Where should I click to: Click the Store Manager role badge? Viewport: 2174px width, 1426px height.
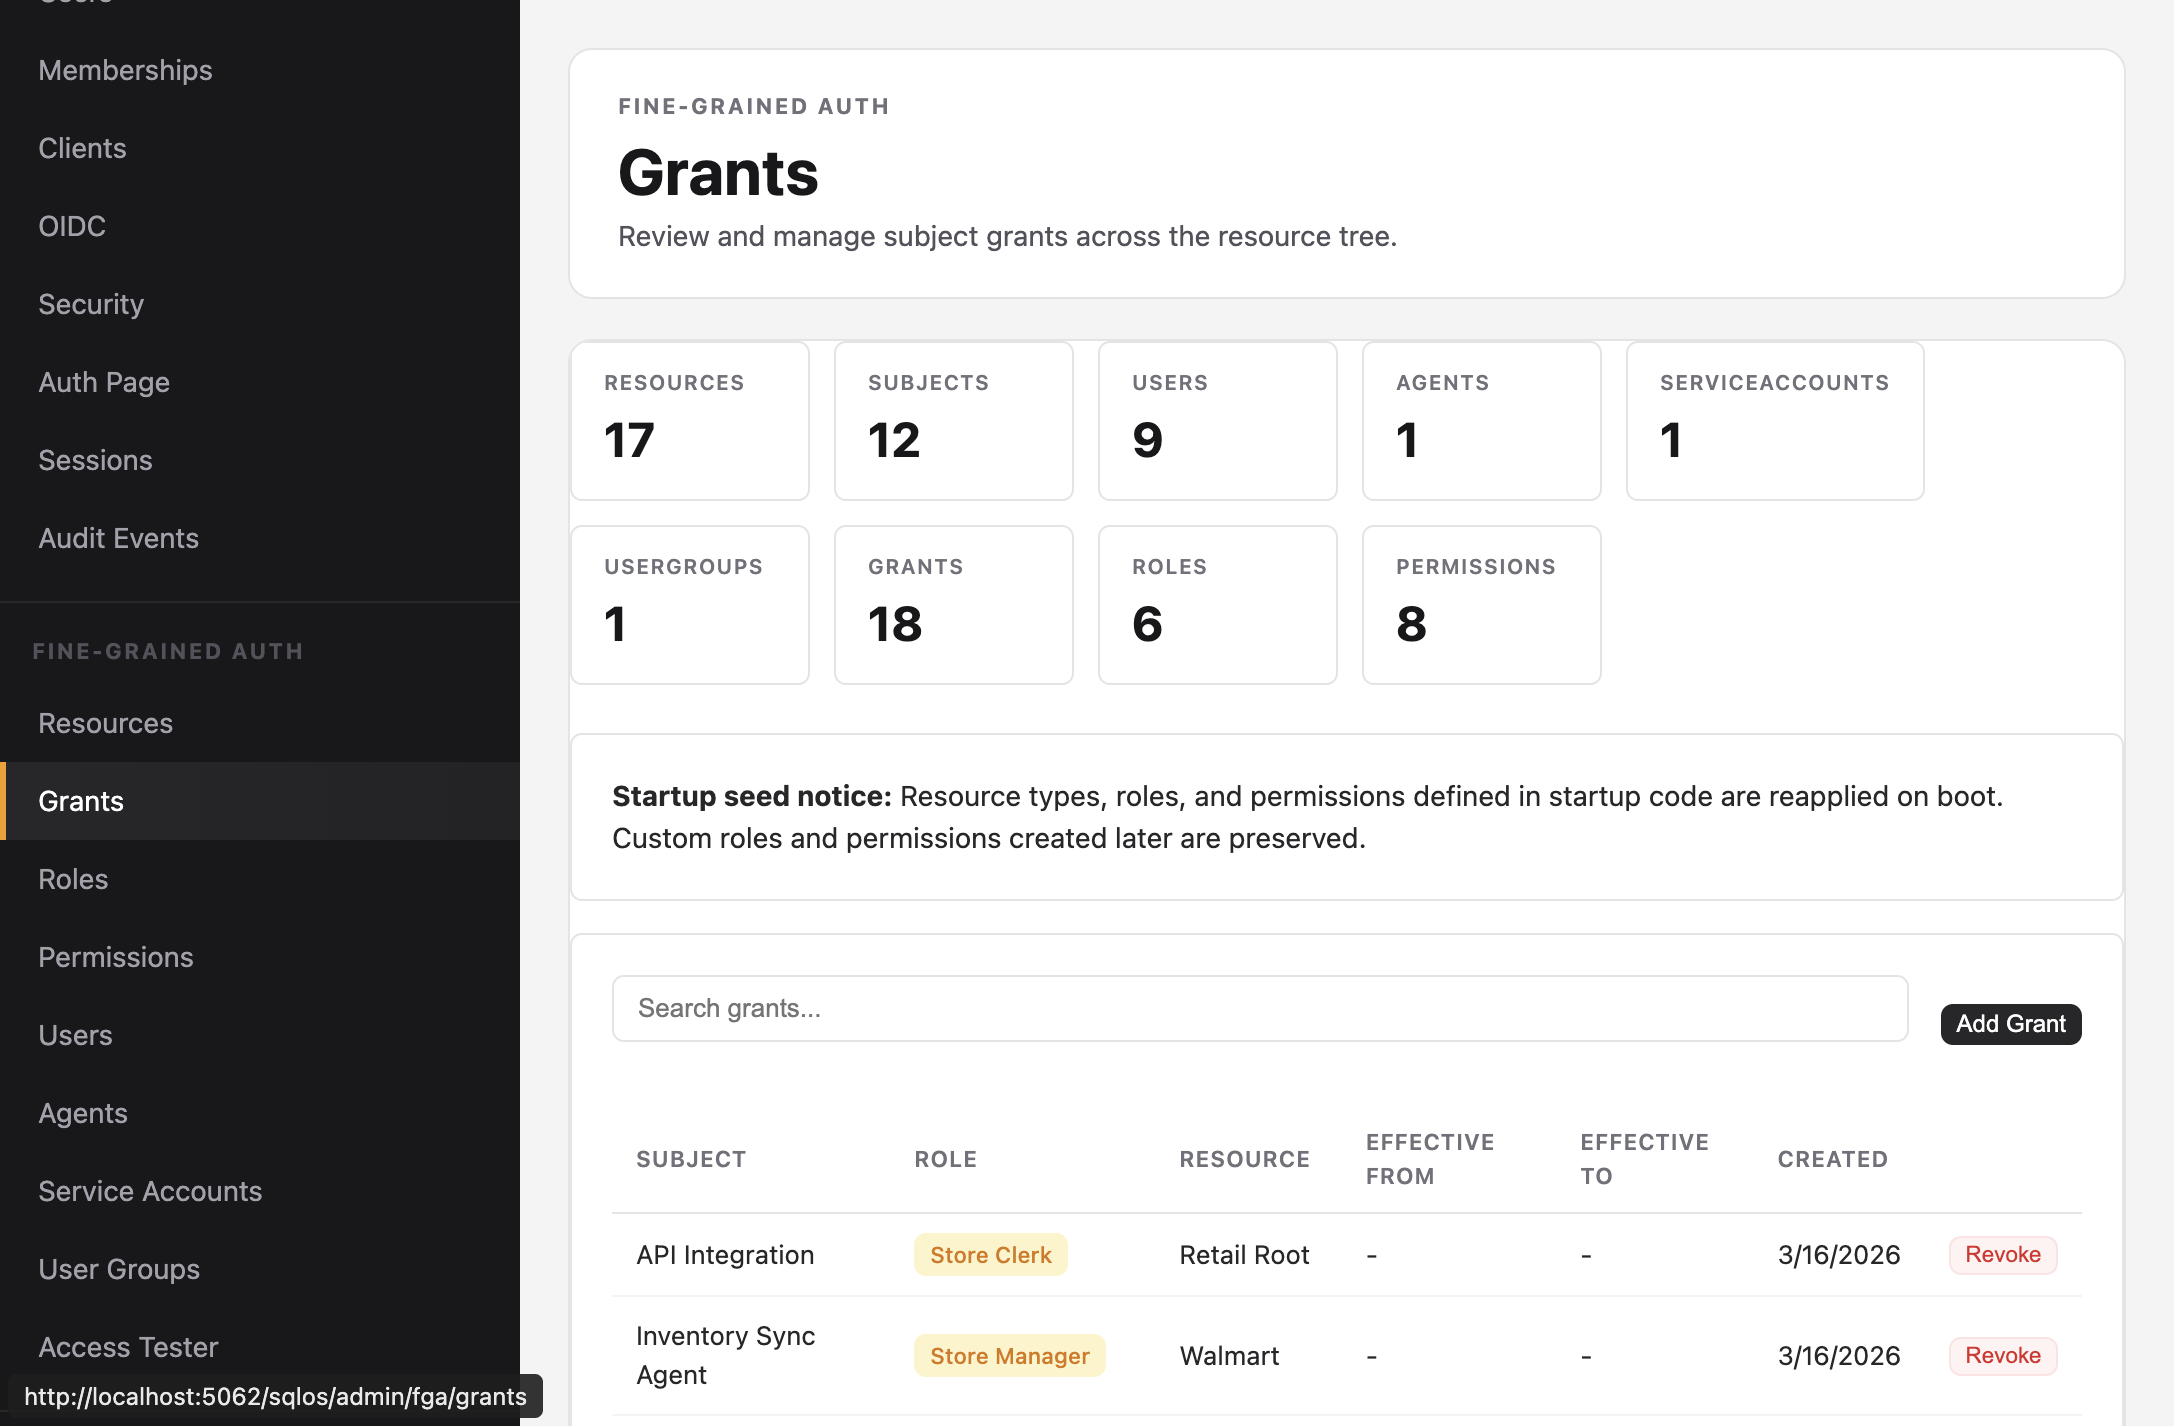click(x=1009, y=1356)
